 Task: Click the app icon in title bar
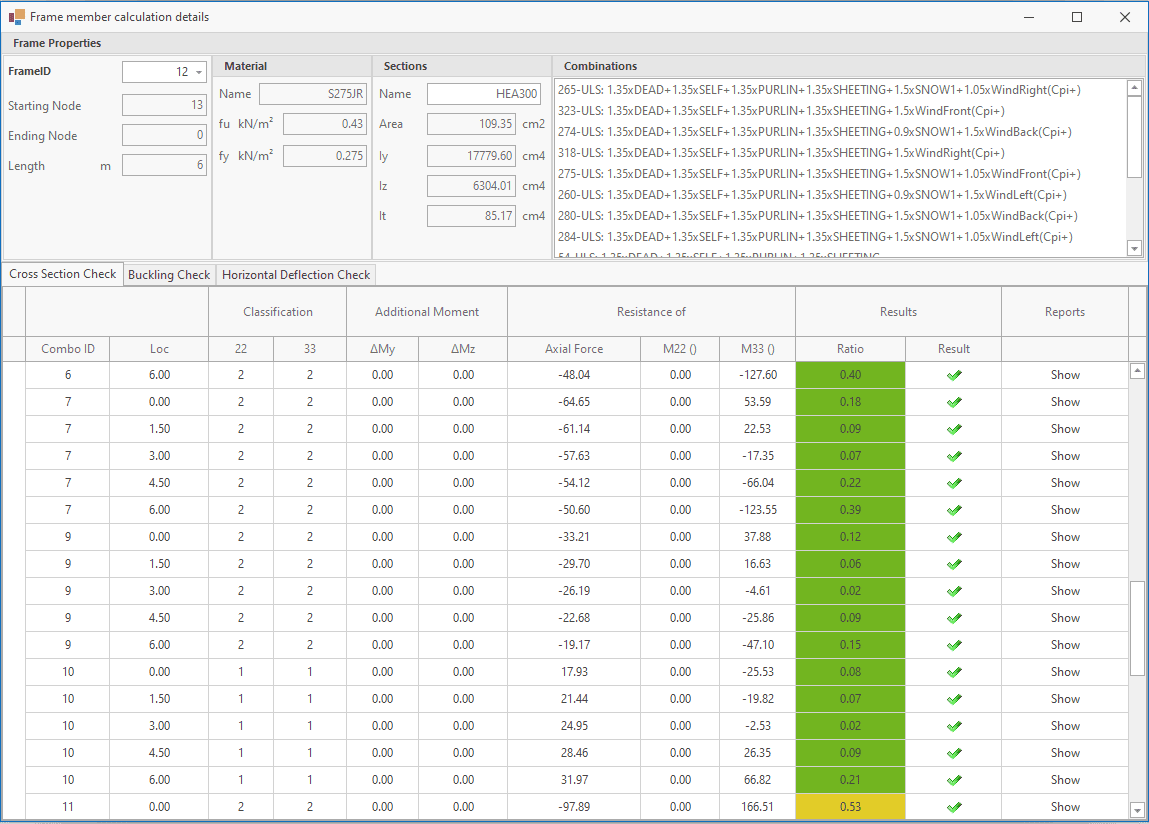16,17
